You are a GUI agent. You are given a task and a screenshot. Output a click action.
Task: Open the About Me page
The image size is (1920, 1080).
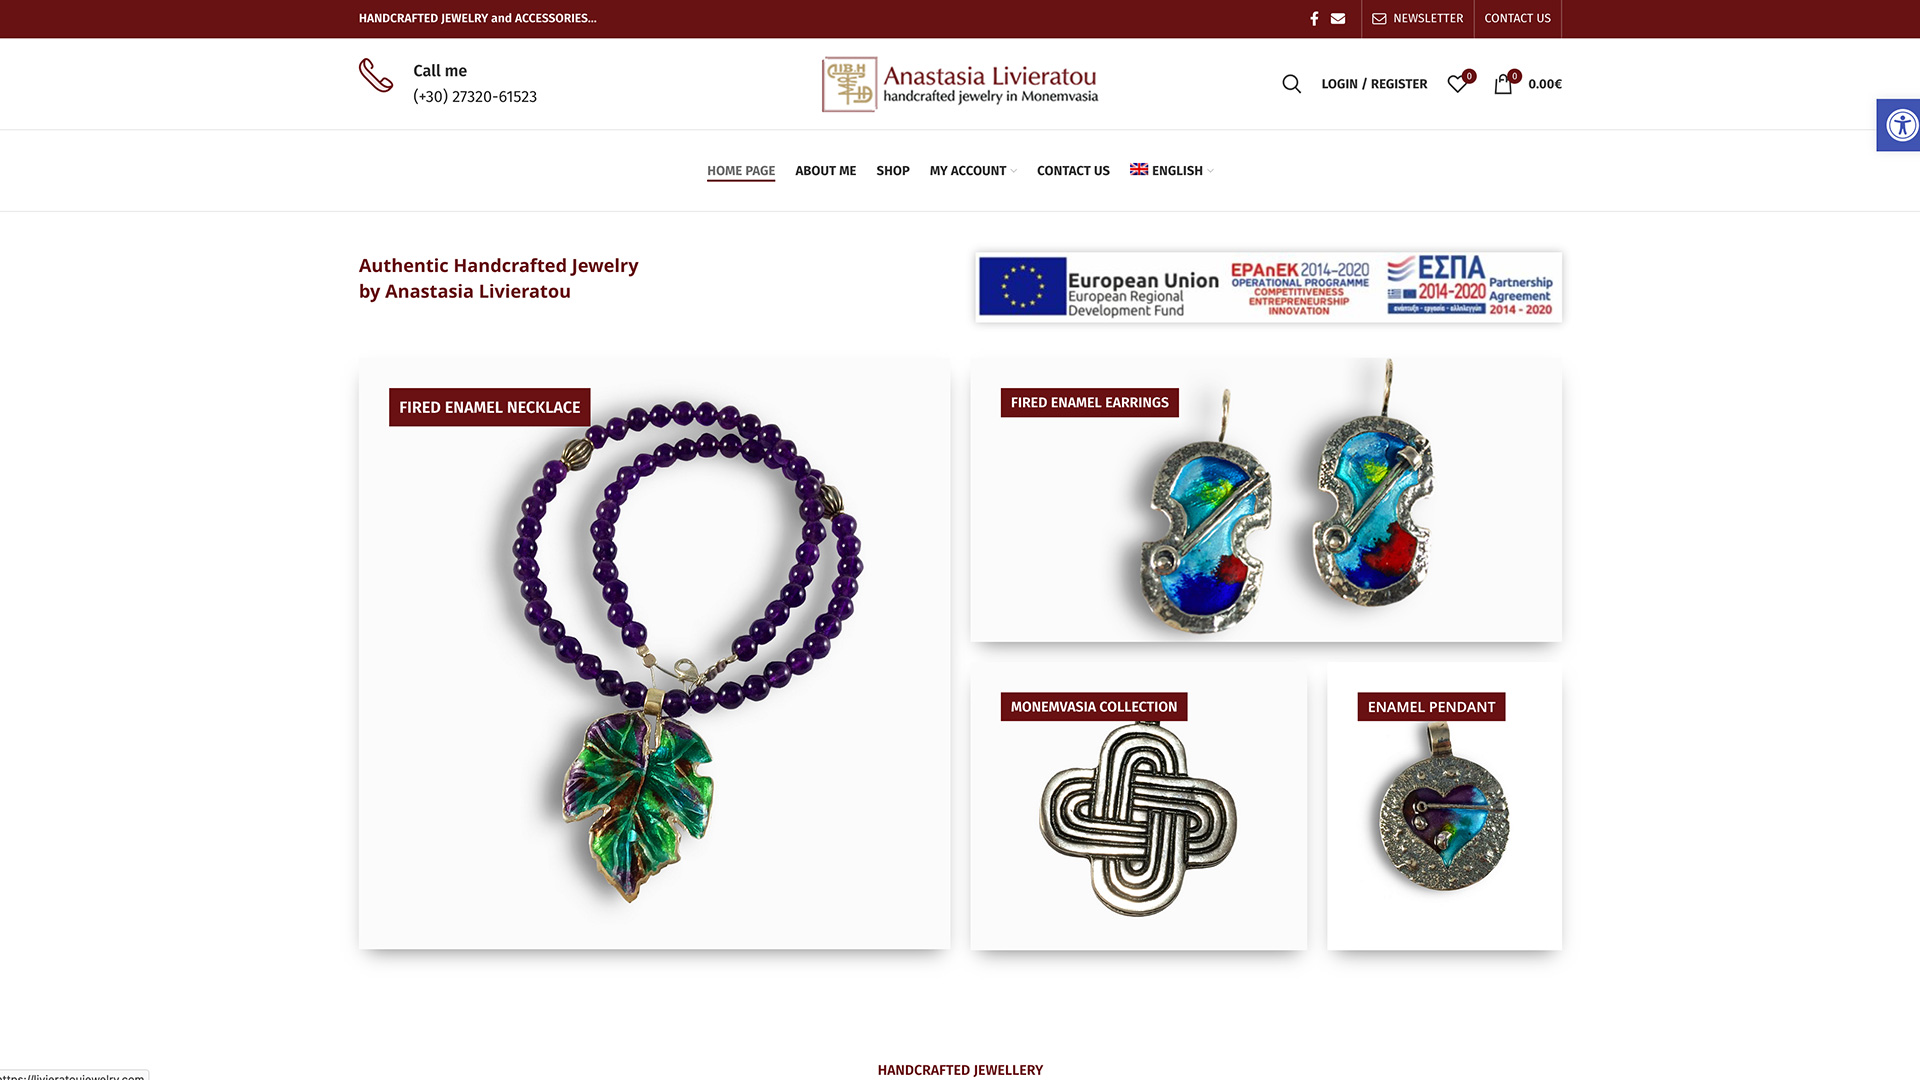825,171
